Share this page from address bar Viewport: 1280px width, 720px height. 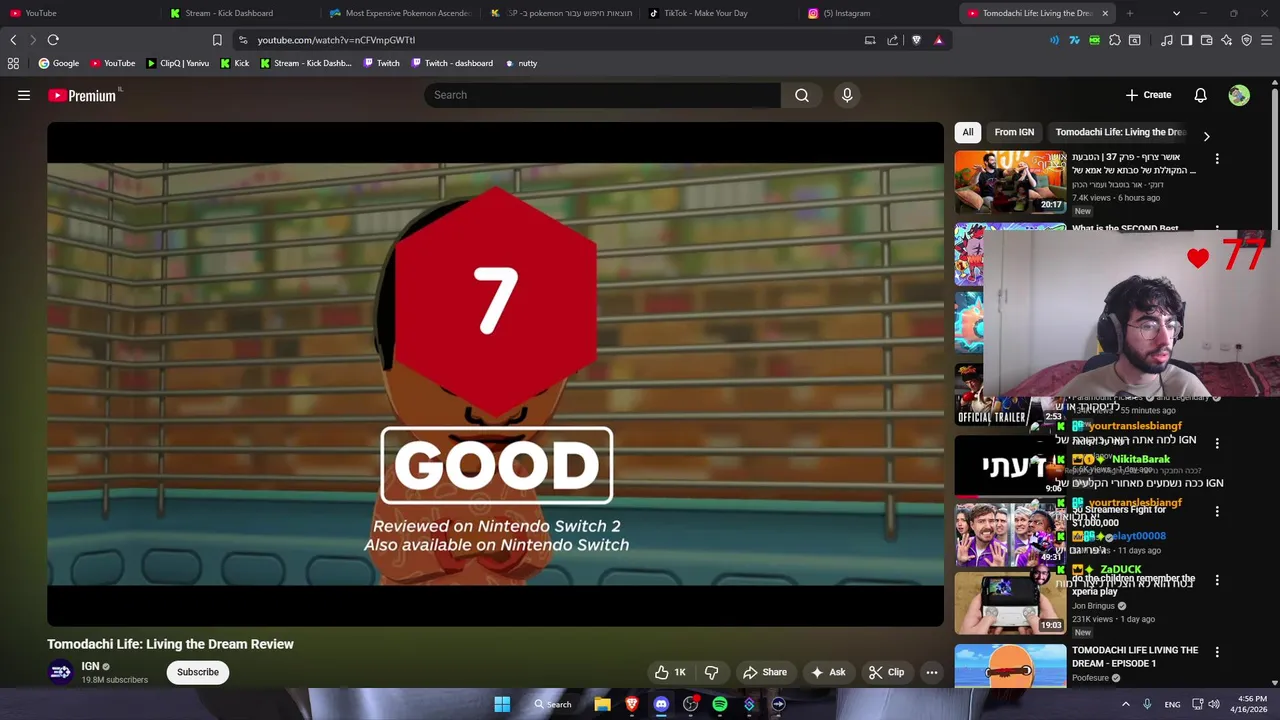(x=892, y=40)
